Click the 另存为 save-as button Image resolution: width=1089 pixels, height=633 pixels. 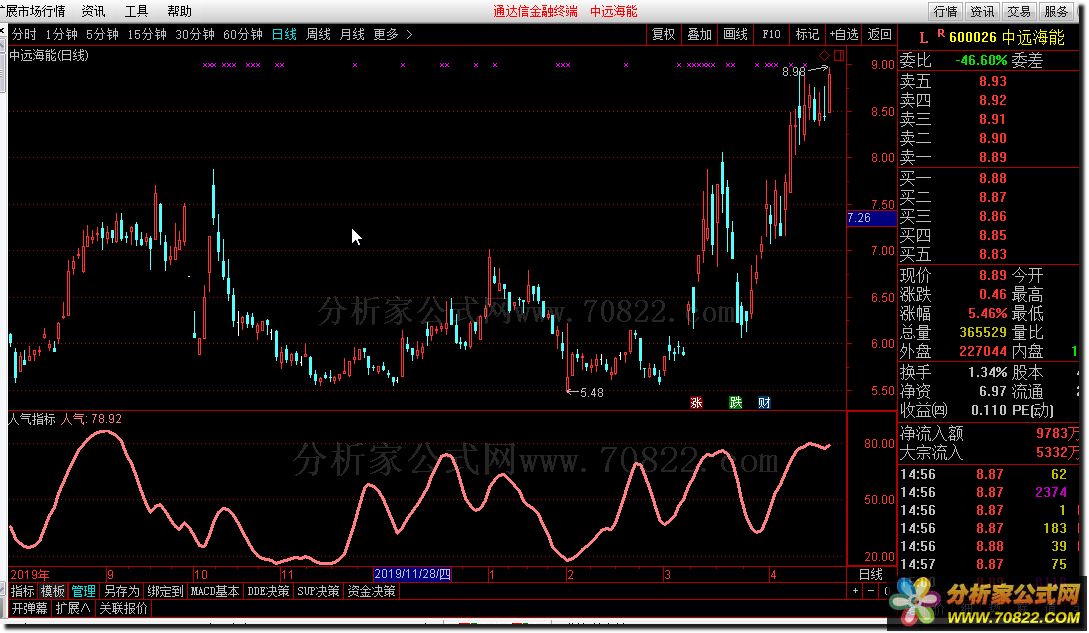point(122,591)
